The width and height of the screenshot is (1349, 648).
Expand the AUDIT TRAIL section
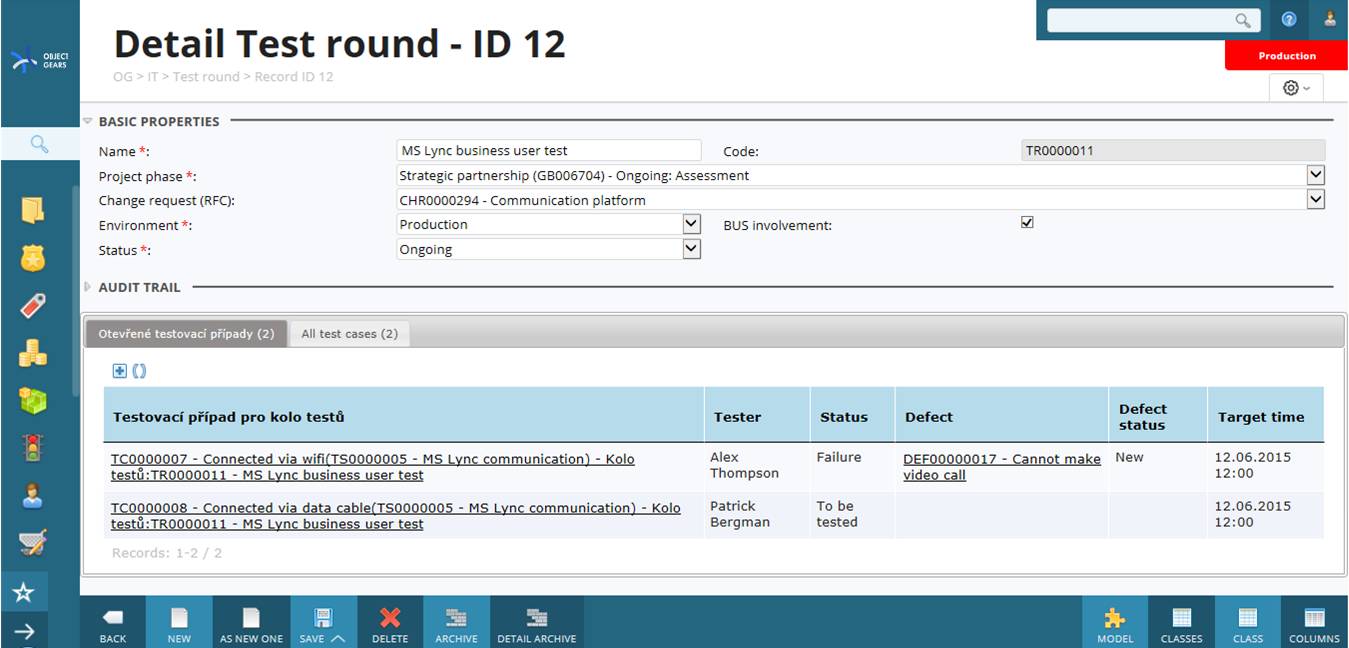[x=87, y=287]
